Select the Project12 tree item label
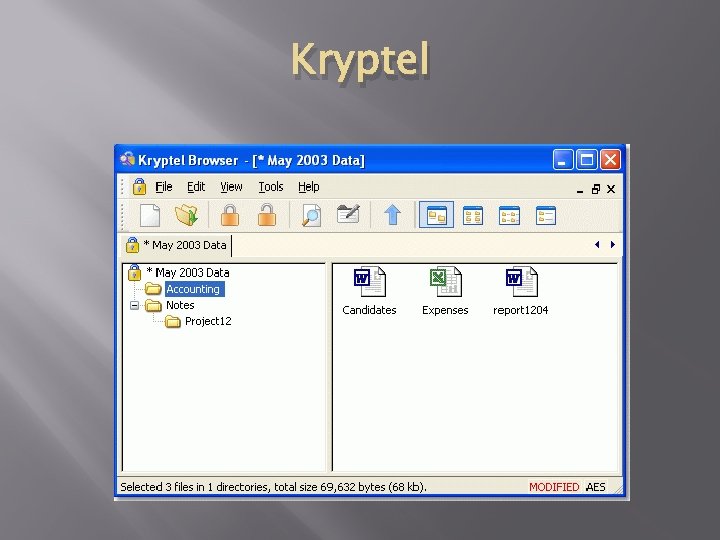Viewport: 720px width, 540px height. [x=208, y=321]
